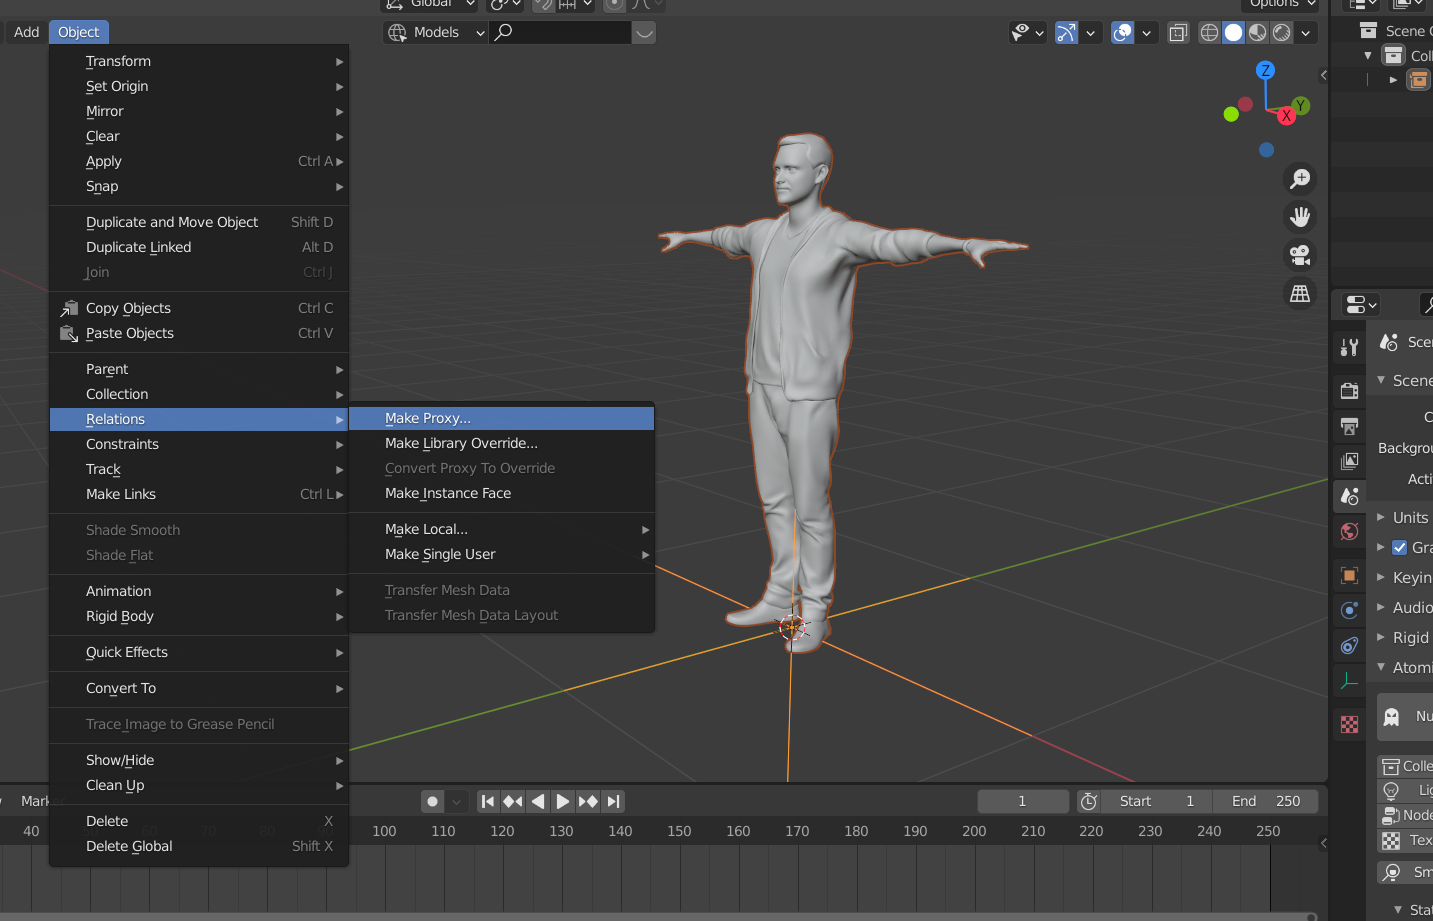Image resolution: width=1433 pixels, height=921 pixels.
Task: Play the animation forward
Action: click(563, 801)
